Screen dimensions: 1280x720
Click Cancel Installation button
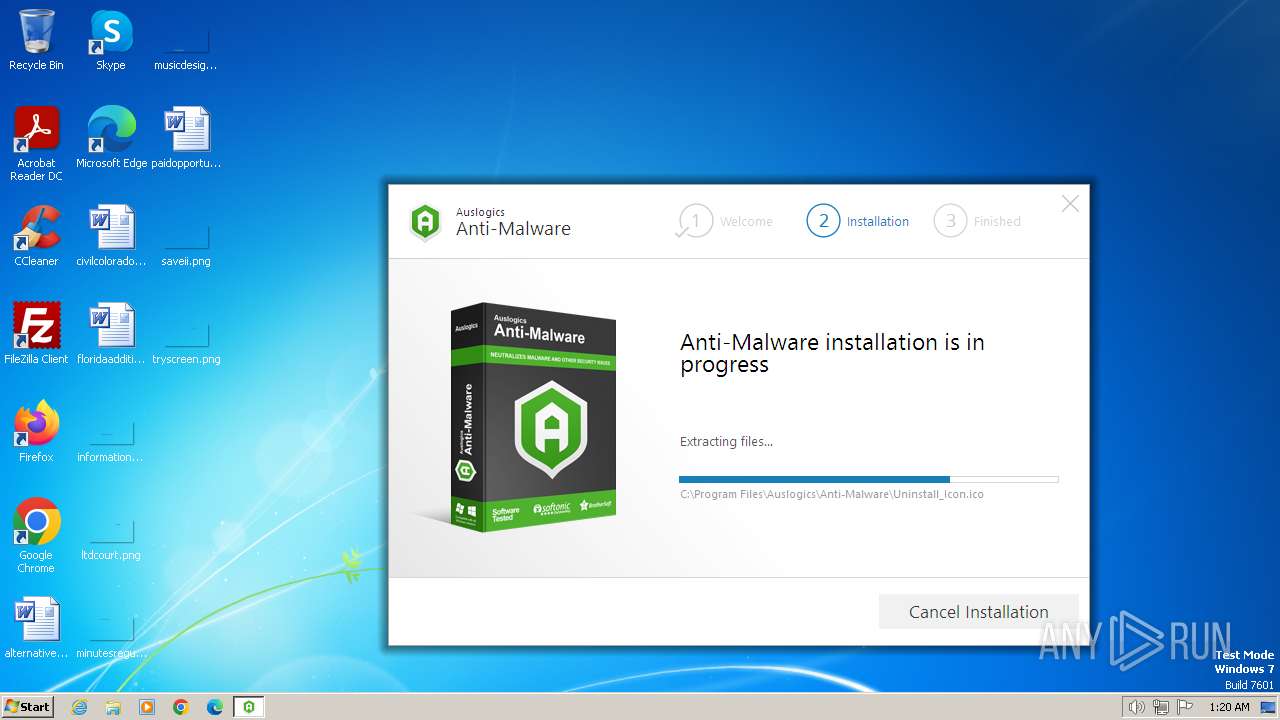pos(979,612)
